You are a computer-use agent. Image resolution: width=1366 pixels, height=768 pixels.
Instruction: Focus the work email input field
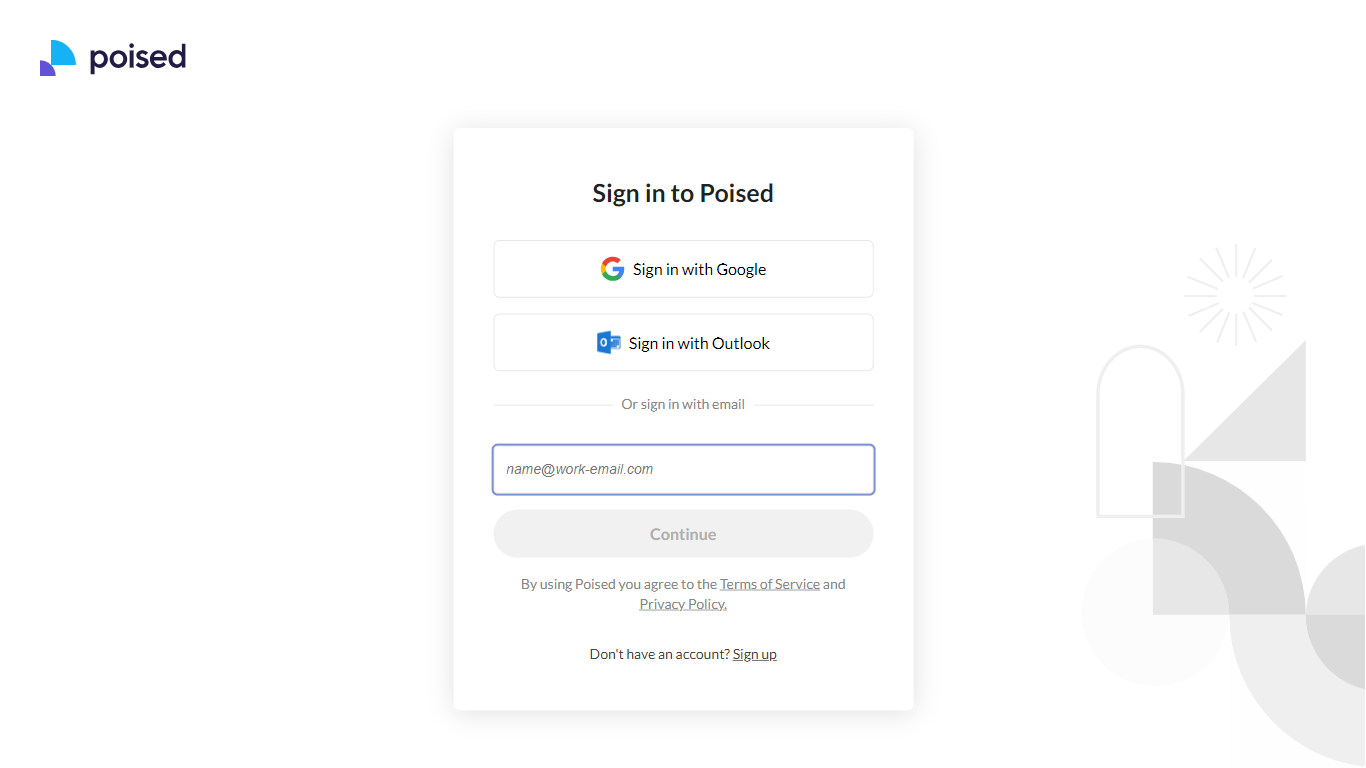(683, 469)
